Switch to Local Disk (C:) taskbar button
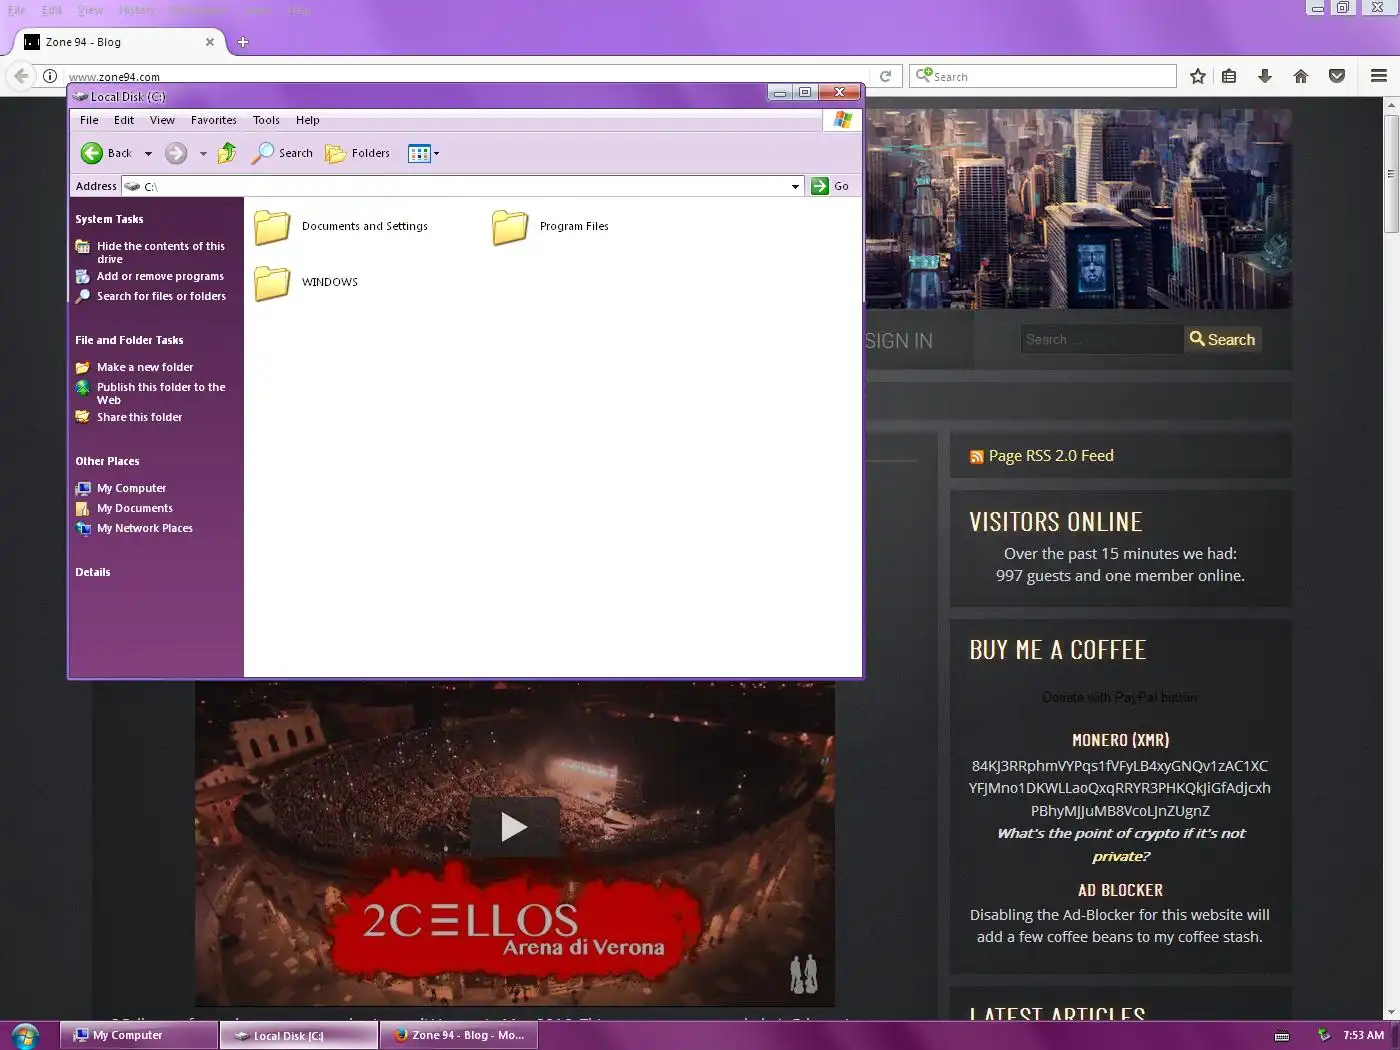Image resolution: width=1400 pixels, height=1050 pixels. [x=299, y=1035]
